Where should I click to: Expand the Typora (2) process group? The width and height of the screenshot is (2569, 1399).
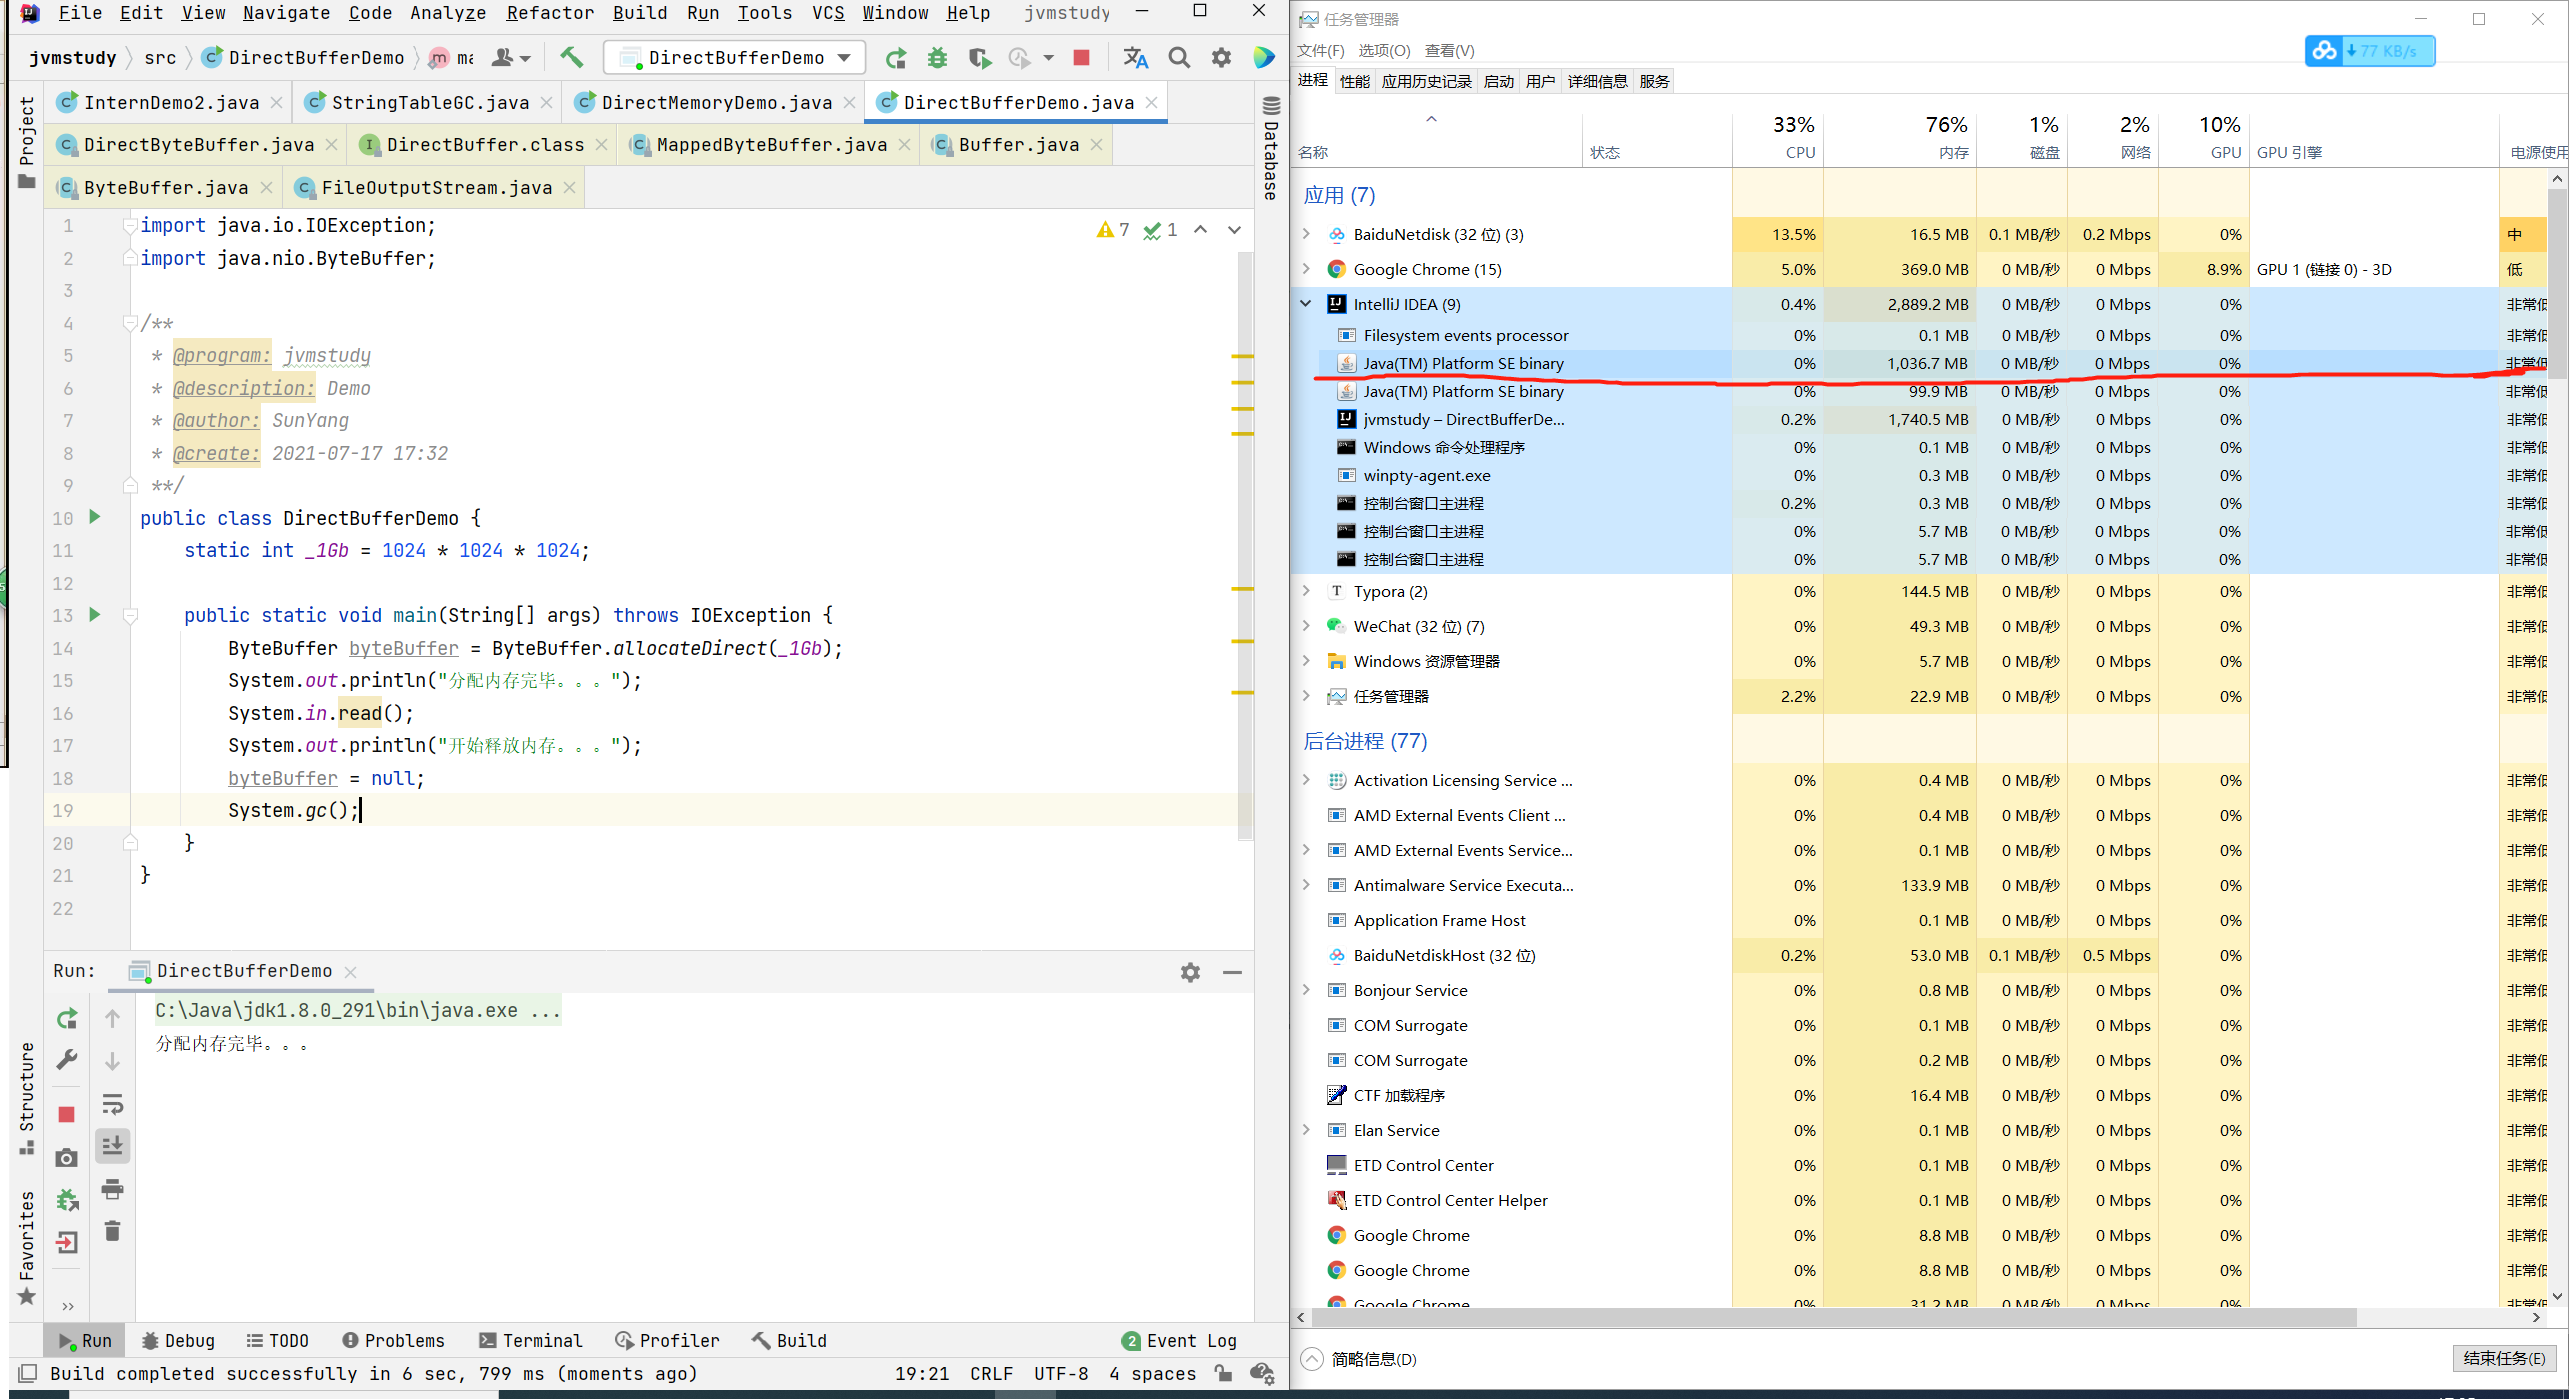(x=1306, y=591)
